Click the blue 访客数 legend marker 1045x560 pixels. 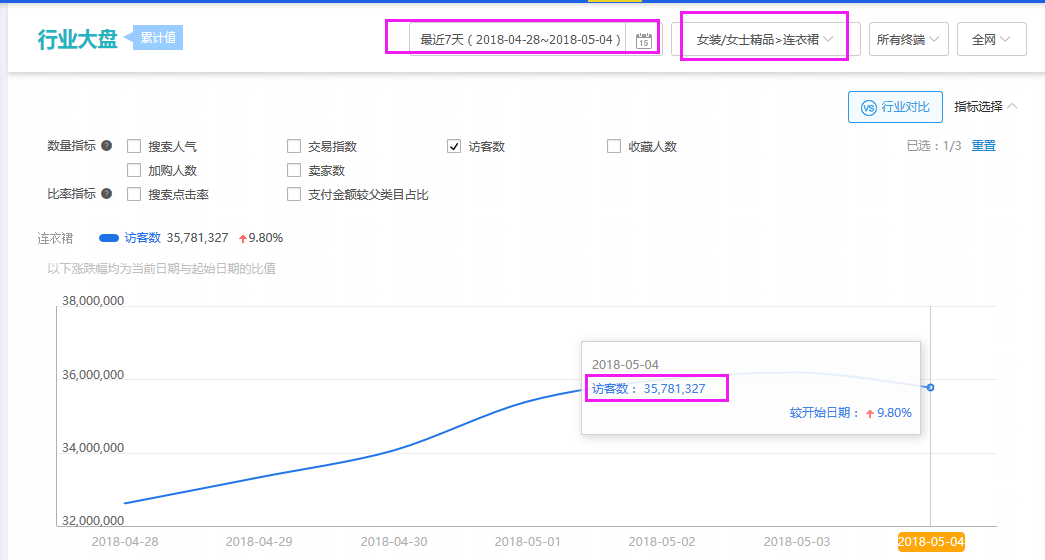109,238
